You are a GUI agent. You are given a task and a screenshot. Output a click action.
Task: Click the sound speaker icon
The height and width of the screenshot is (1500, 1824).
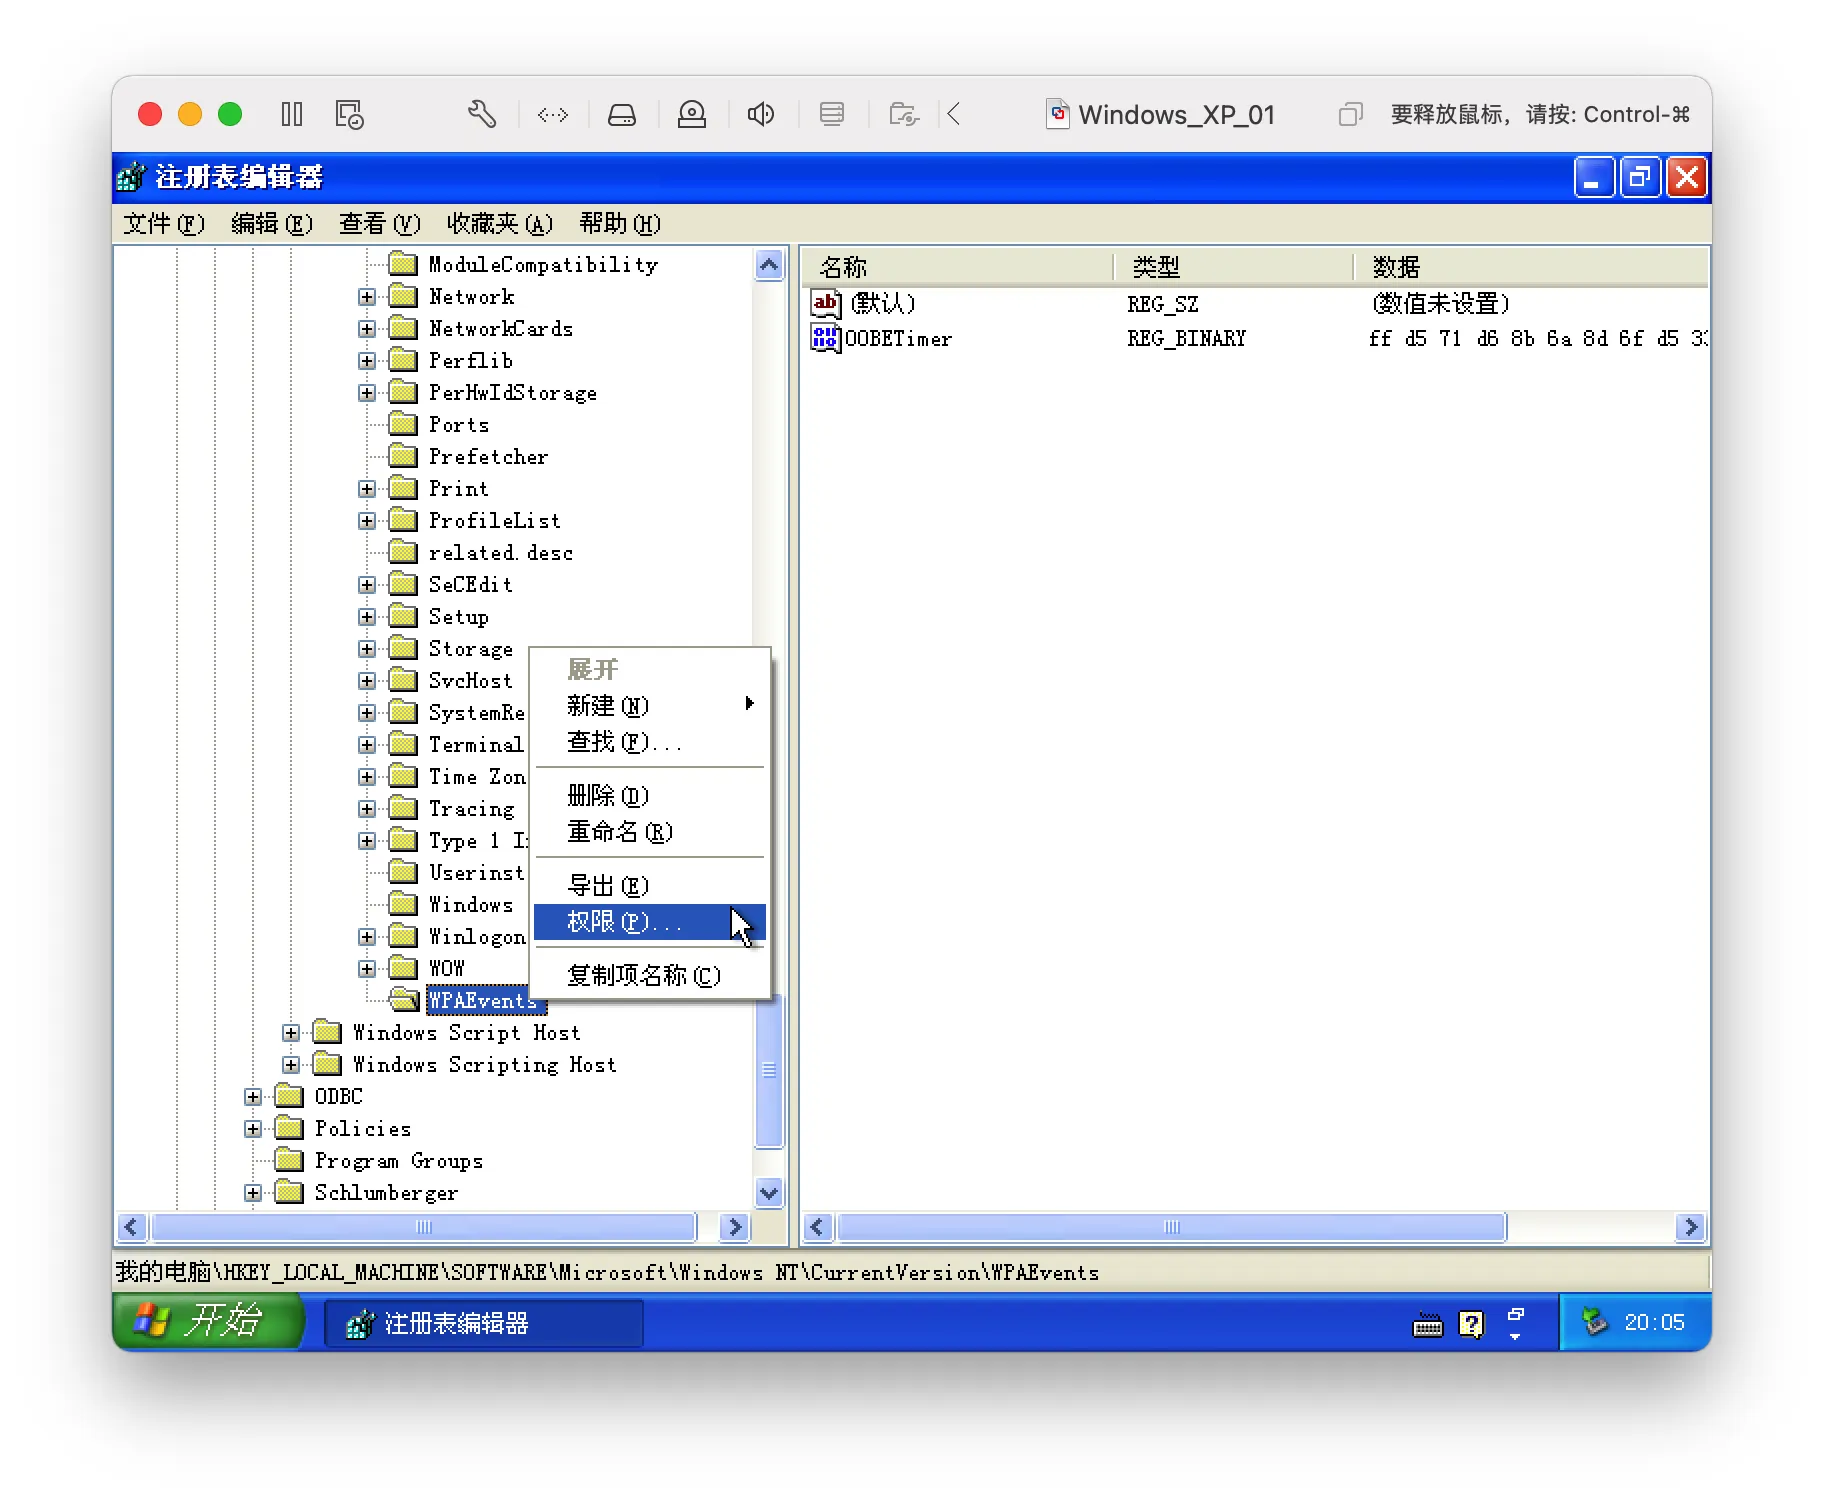[x=761, y=114]
